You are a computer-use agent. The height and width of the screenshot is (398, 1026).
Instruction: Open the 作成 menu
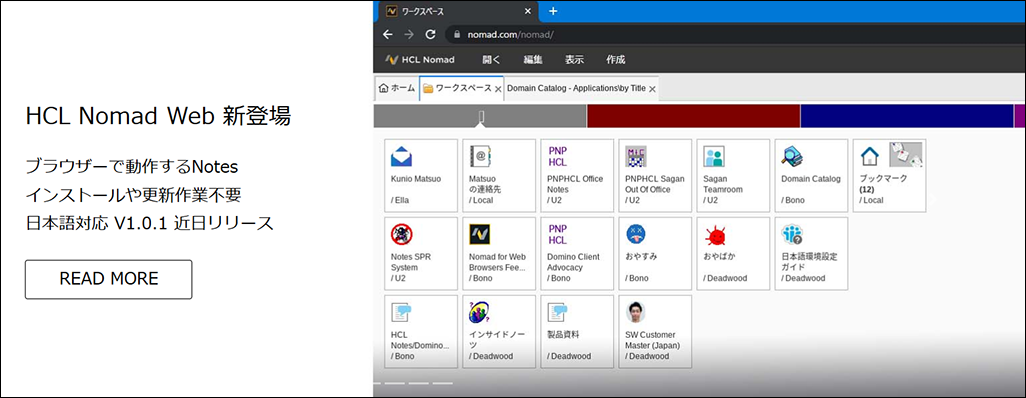pyautogui.click(x=616, y=60)
